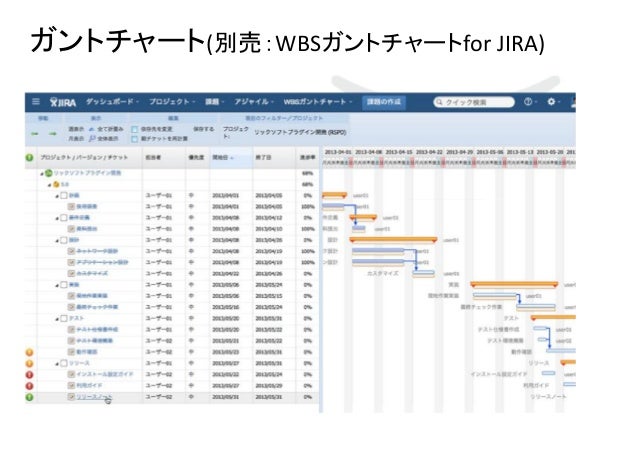Collapse the テスト group triangle

[x=57, y=319]
